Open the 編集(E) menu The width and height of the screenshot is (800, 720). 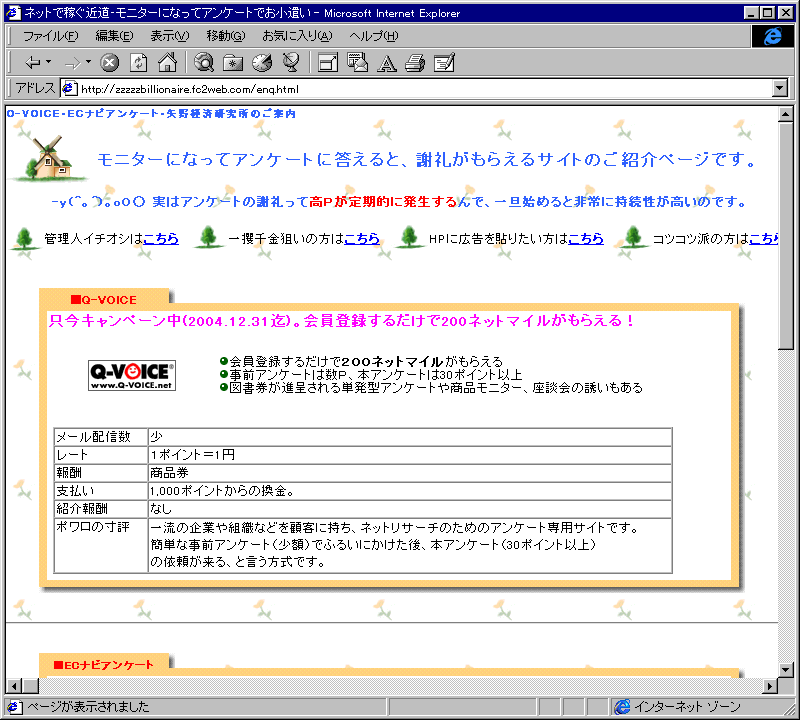click(x=114, y=36)
